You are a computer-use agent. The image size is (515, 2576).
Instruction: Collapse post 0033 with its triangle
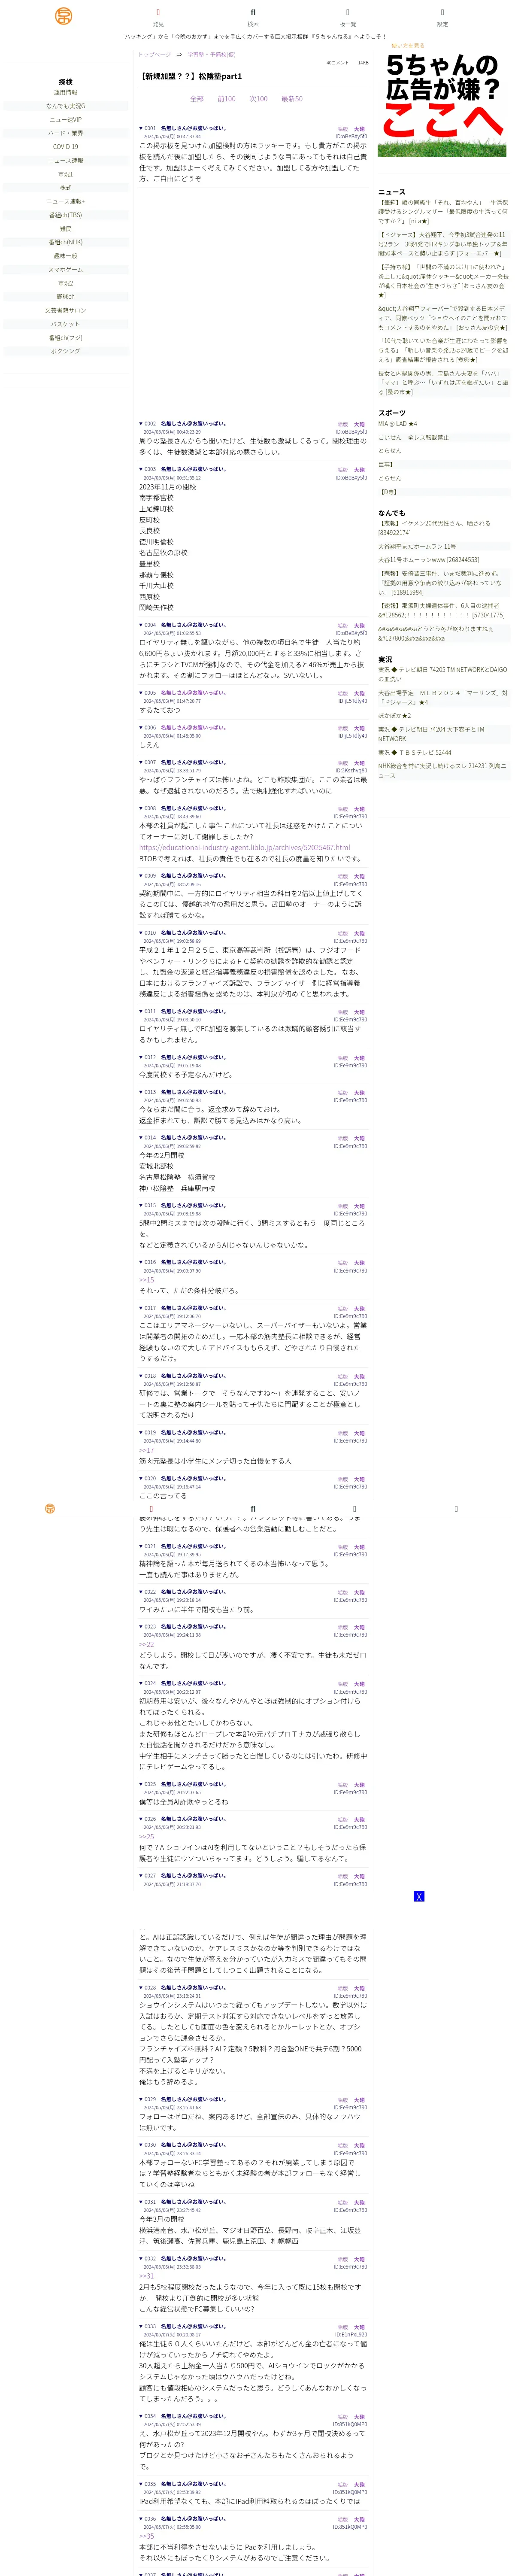(141, 2326)
